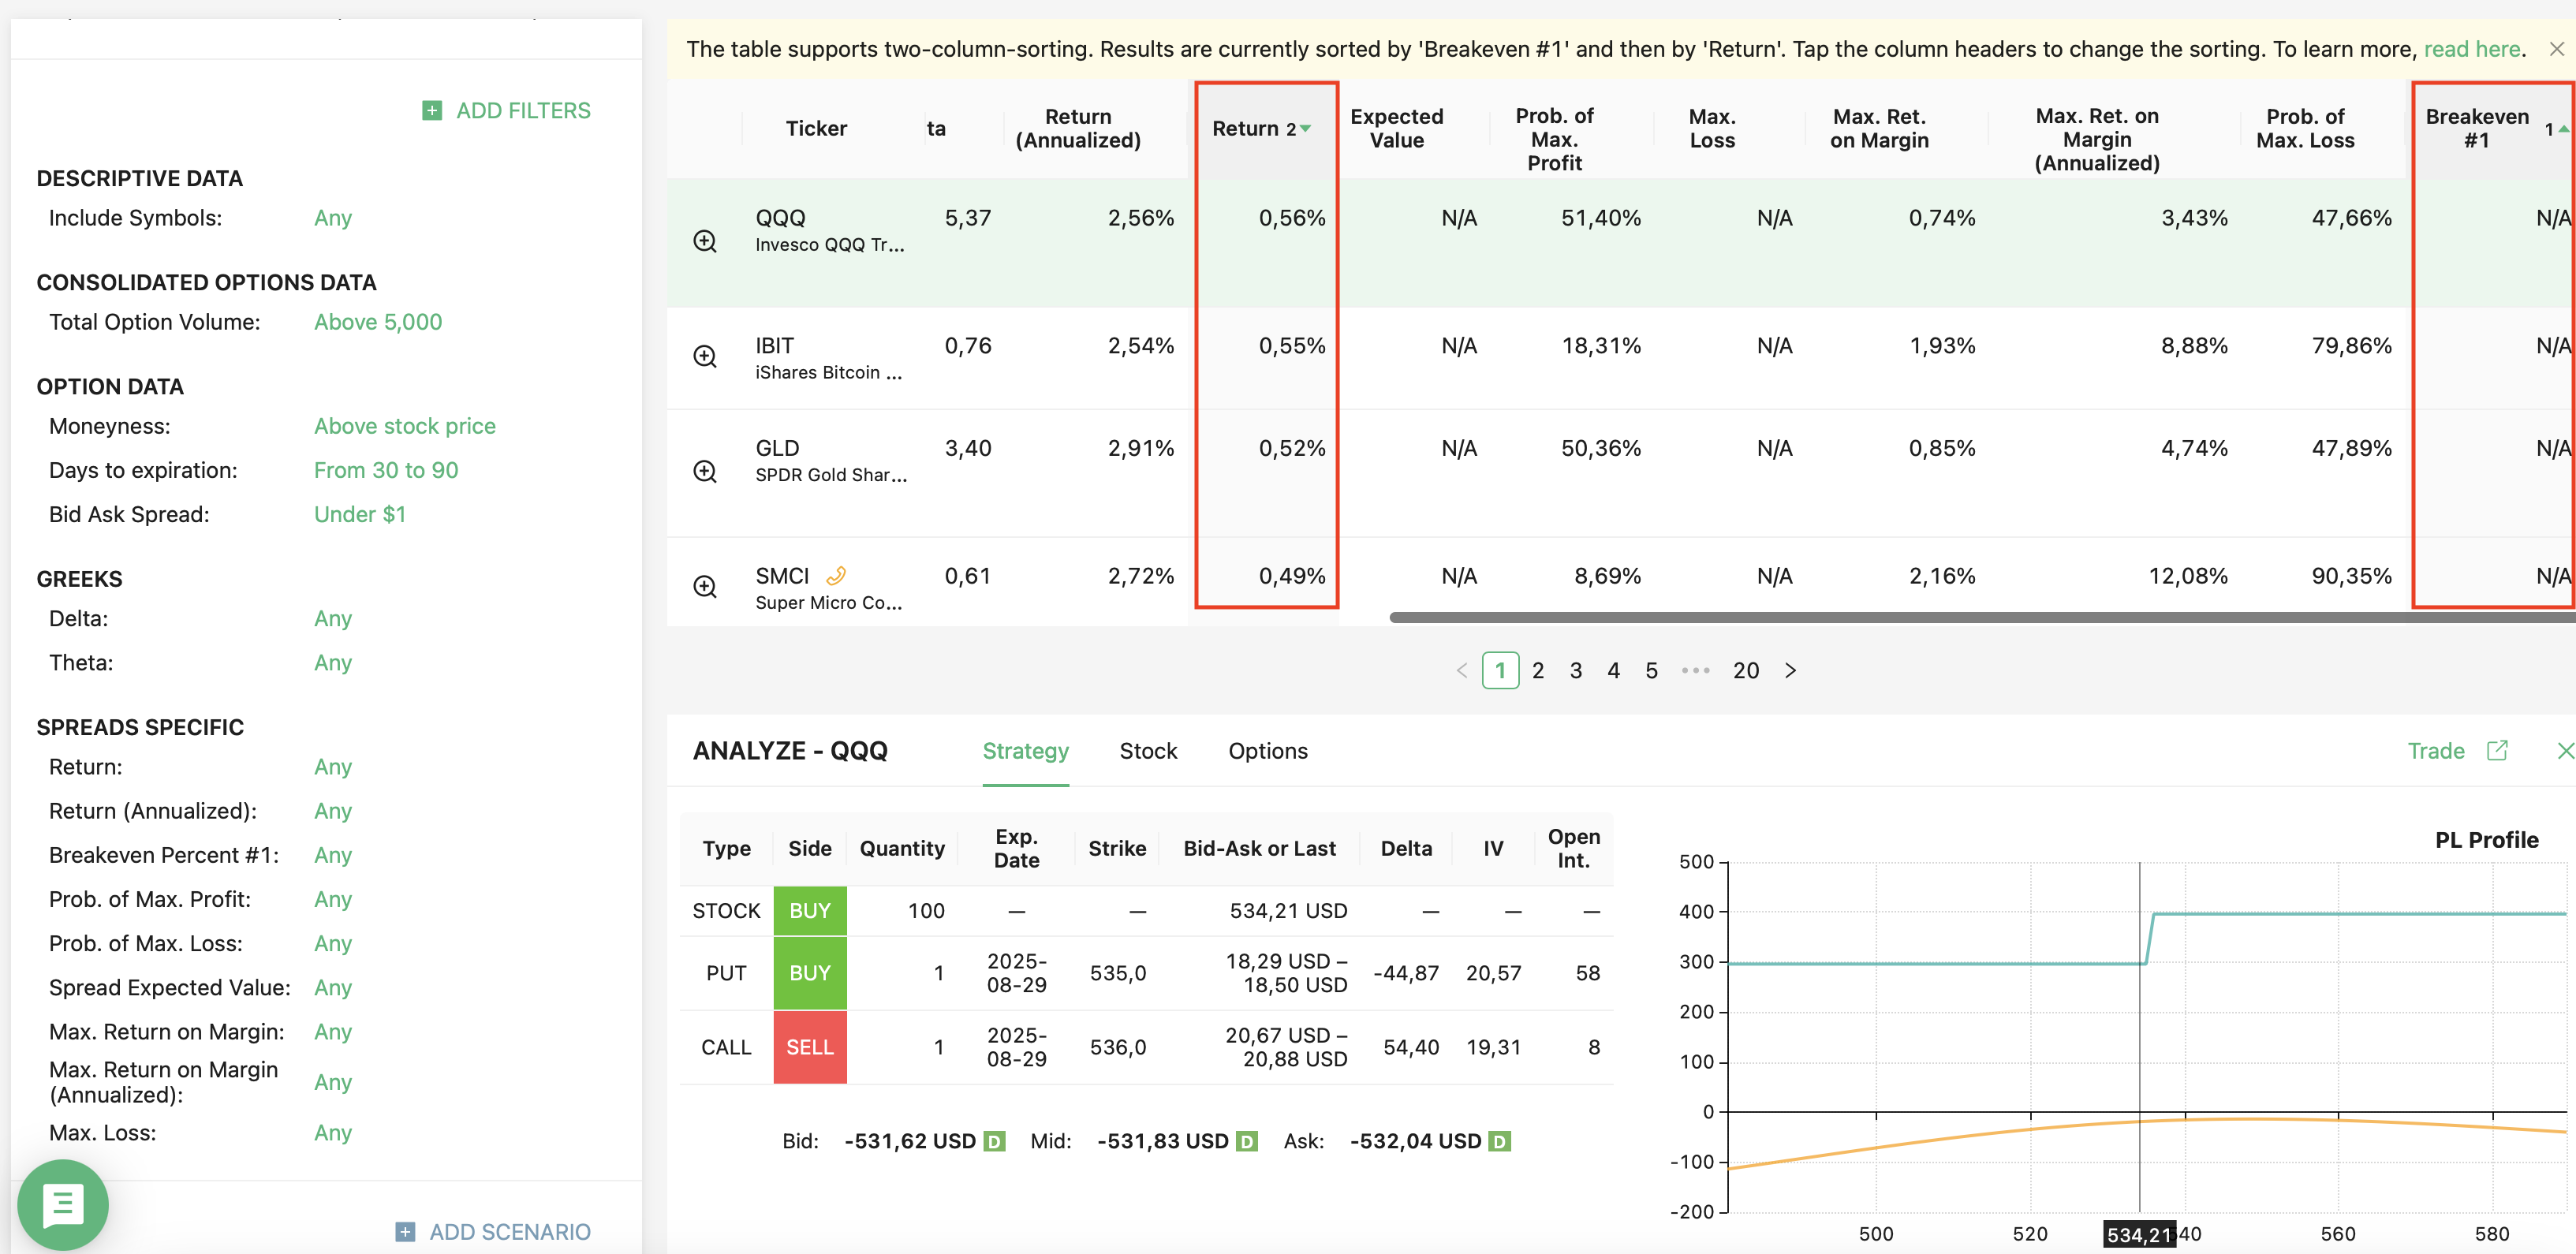This screenshot has height=1254, width=2576.
Task: Click the 534,21 price marker on chart
Action: click(x=2139, y=1234)
